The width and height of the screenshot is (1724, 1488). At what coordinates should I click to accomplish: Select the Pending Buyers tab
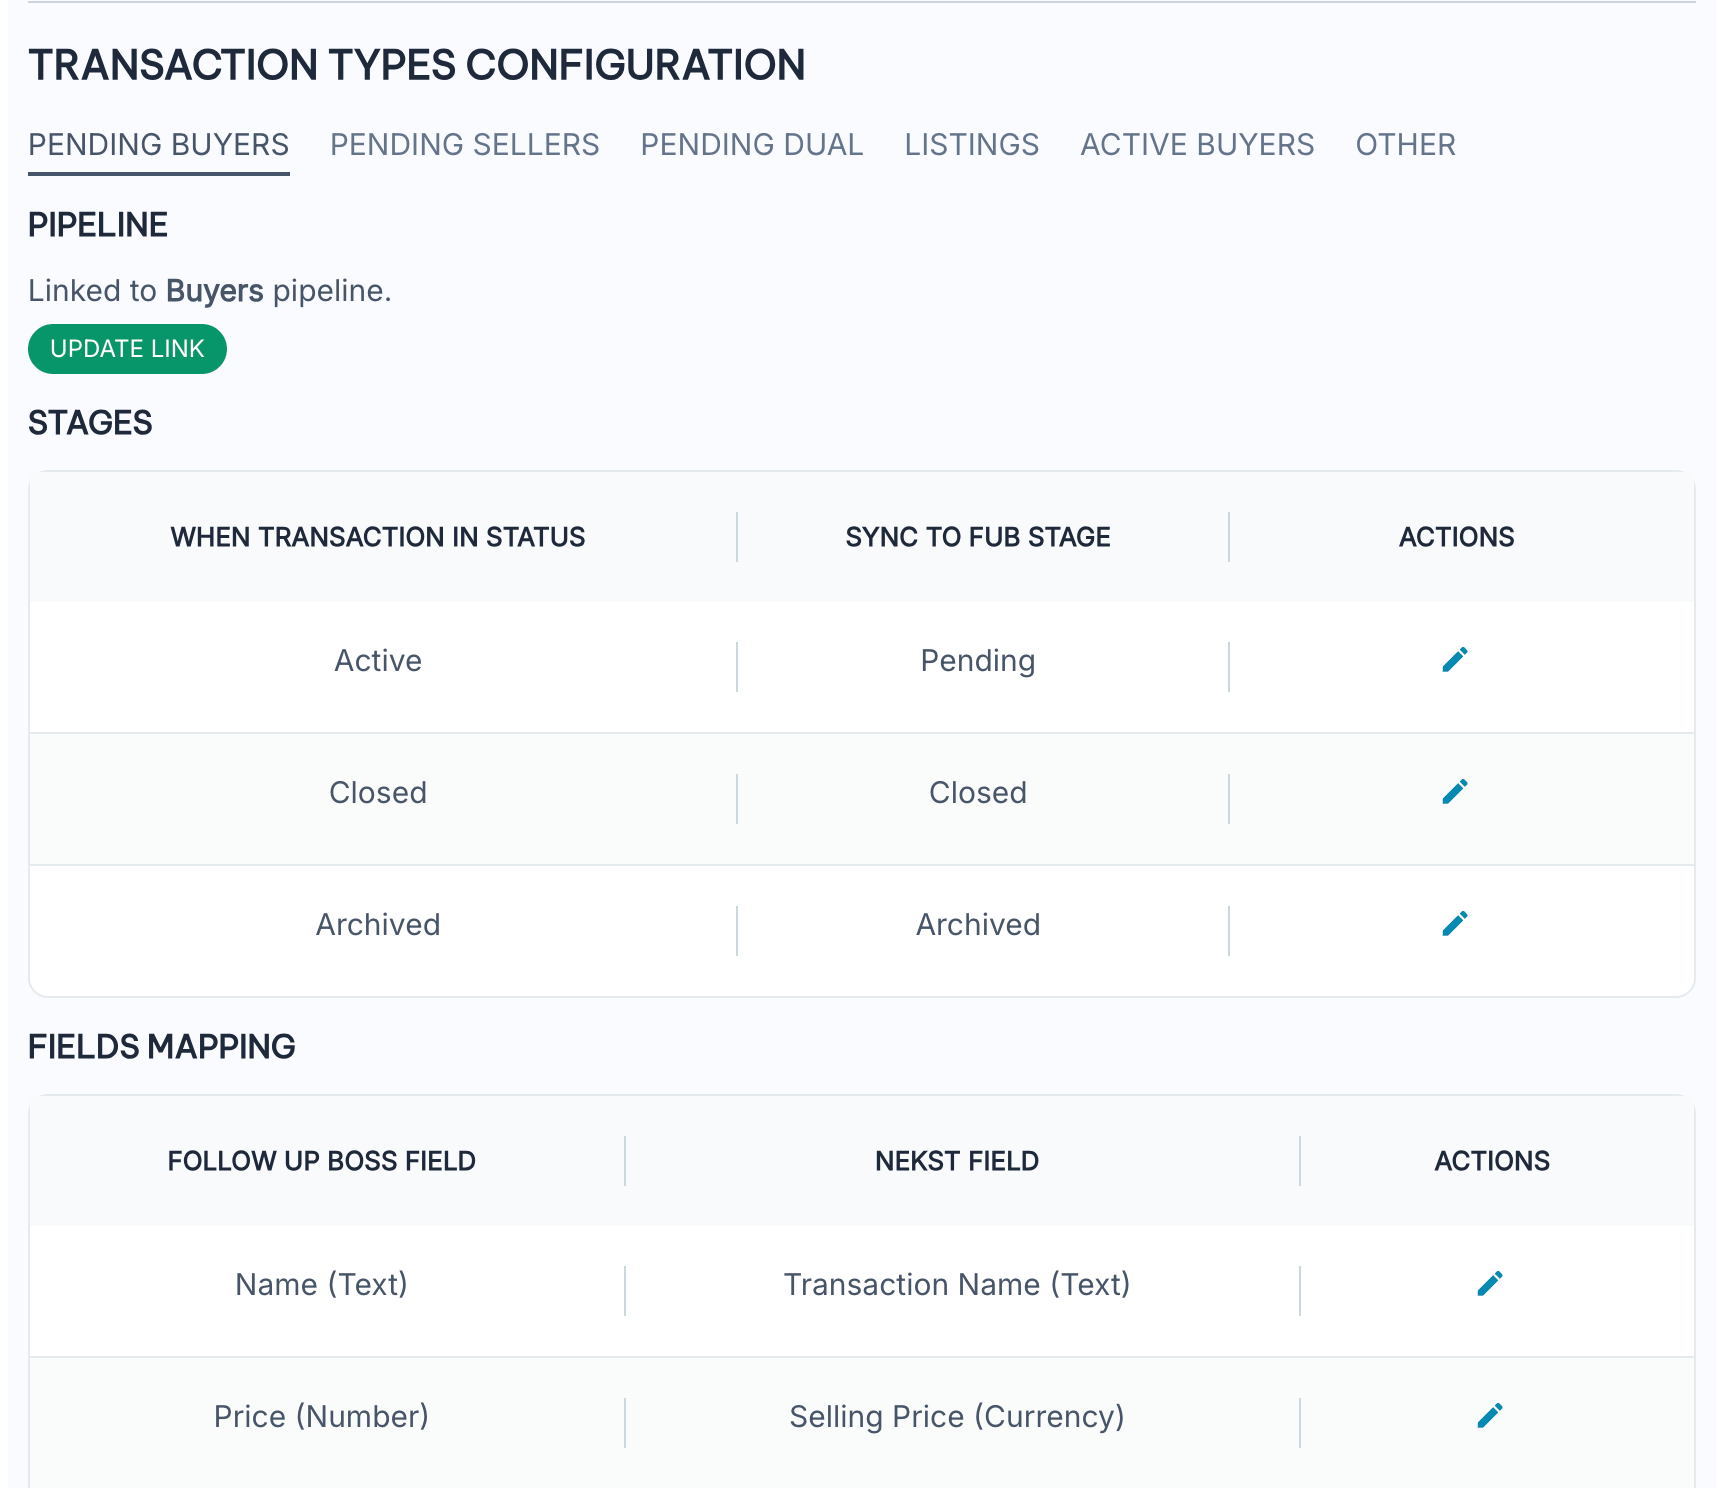click(x=158, y=145)
